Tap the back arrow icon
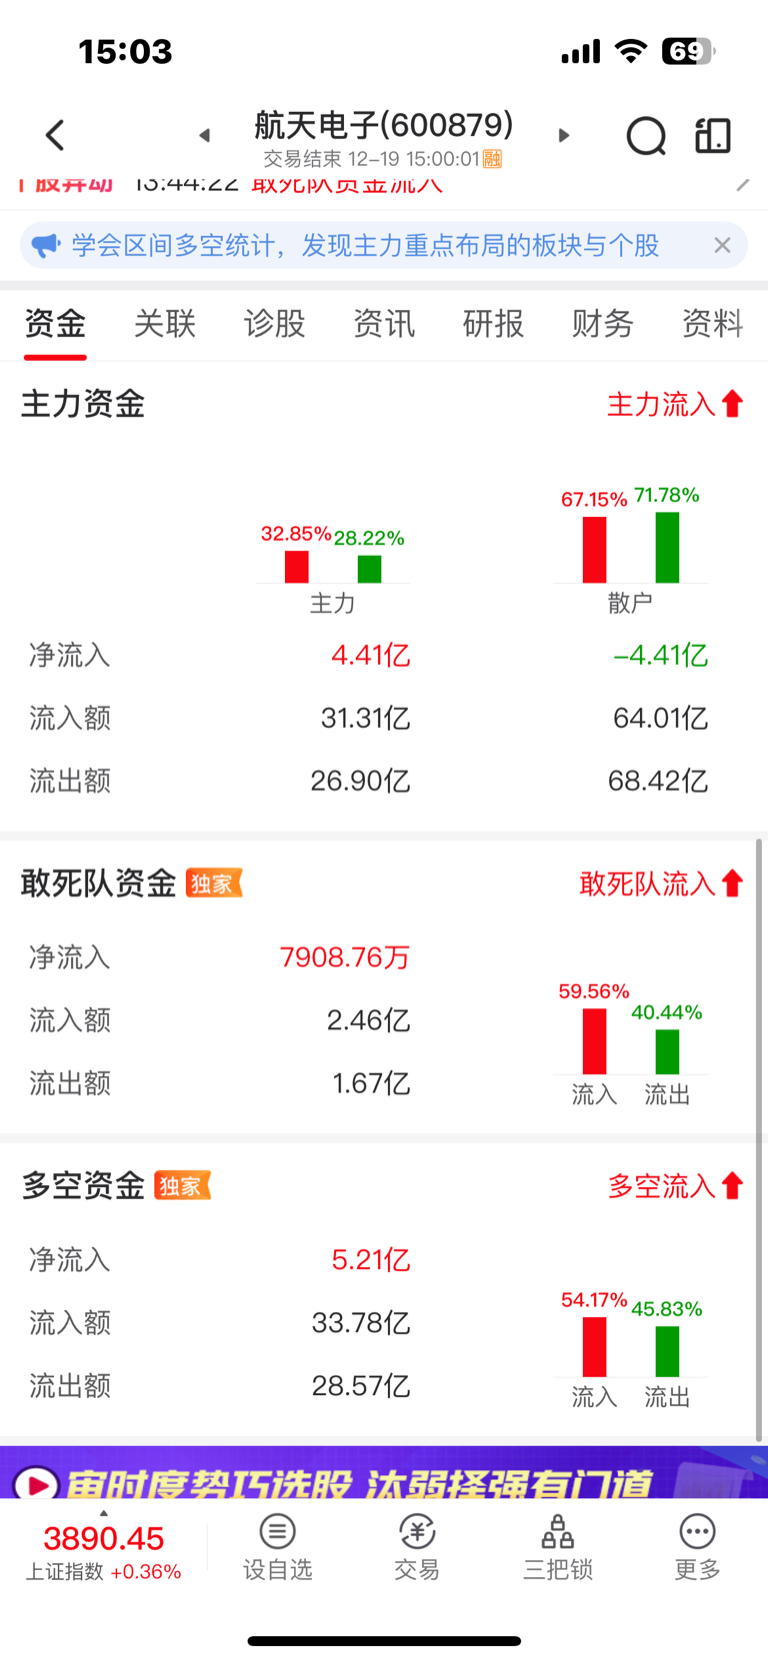 [x=55, y=135]
